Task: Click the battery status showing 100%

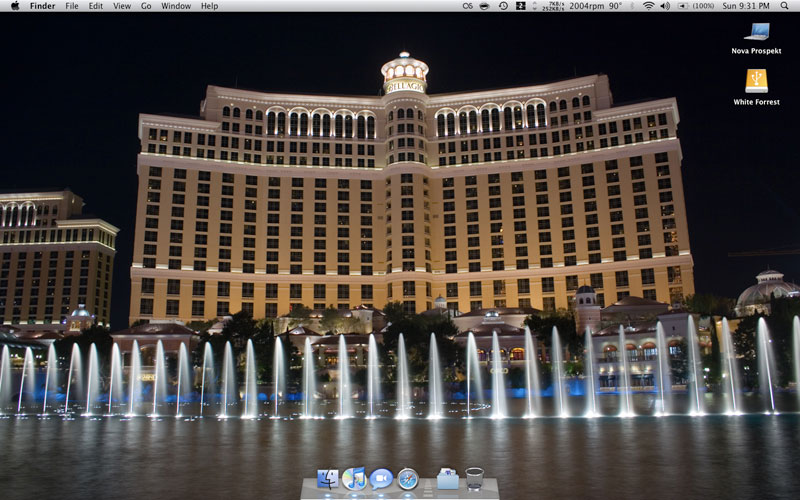Action: pos(696,6)
